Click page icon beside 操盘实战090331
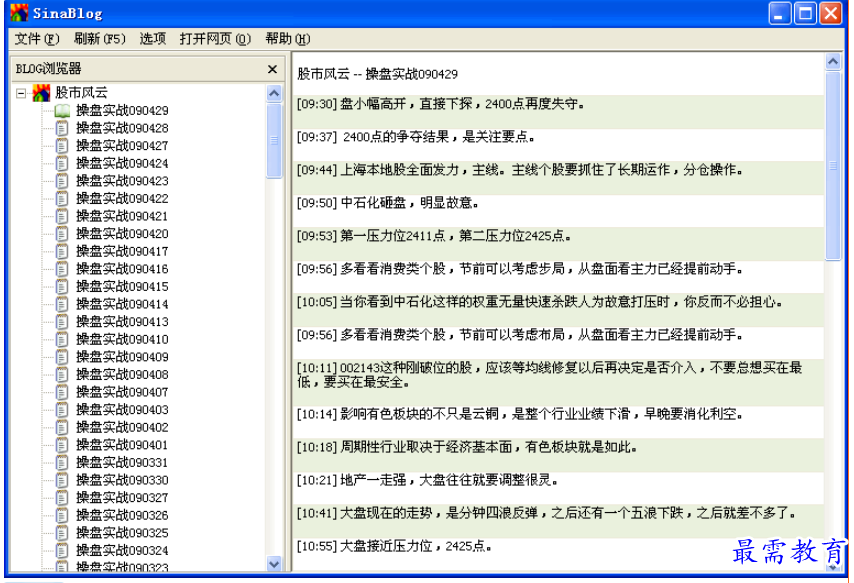The image size is (854, 583). 62,463
